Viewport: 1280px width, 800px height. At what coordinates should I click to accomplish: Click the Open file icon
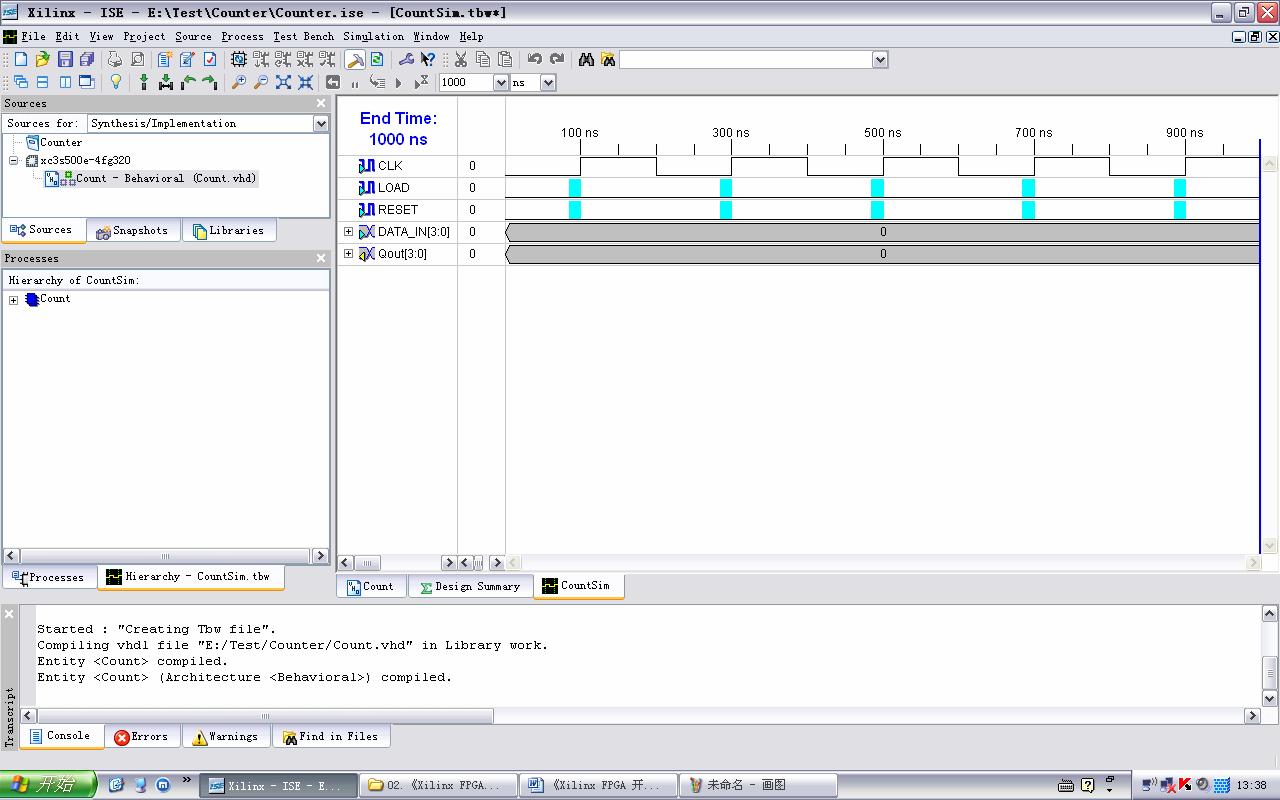click(42, 59)
